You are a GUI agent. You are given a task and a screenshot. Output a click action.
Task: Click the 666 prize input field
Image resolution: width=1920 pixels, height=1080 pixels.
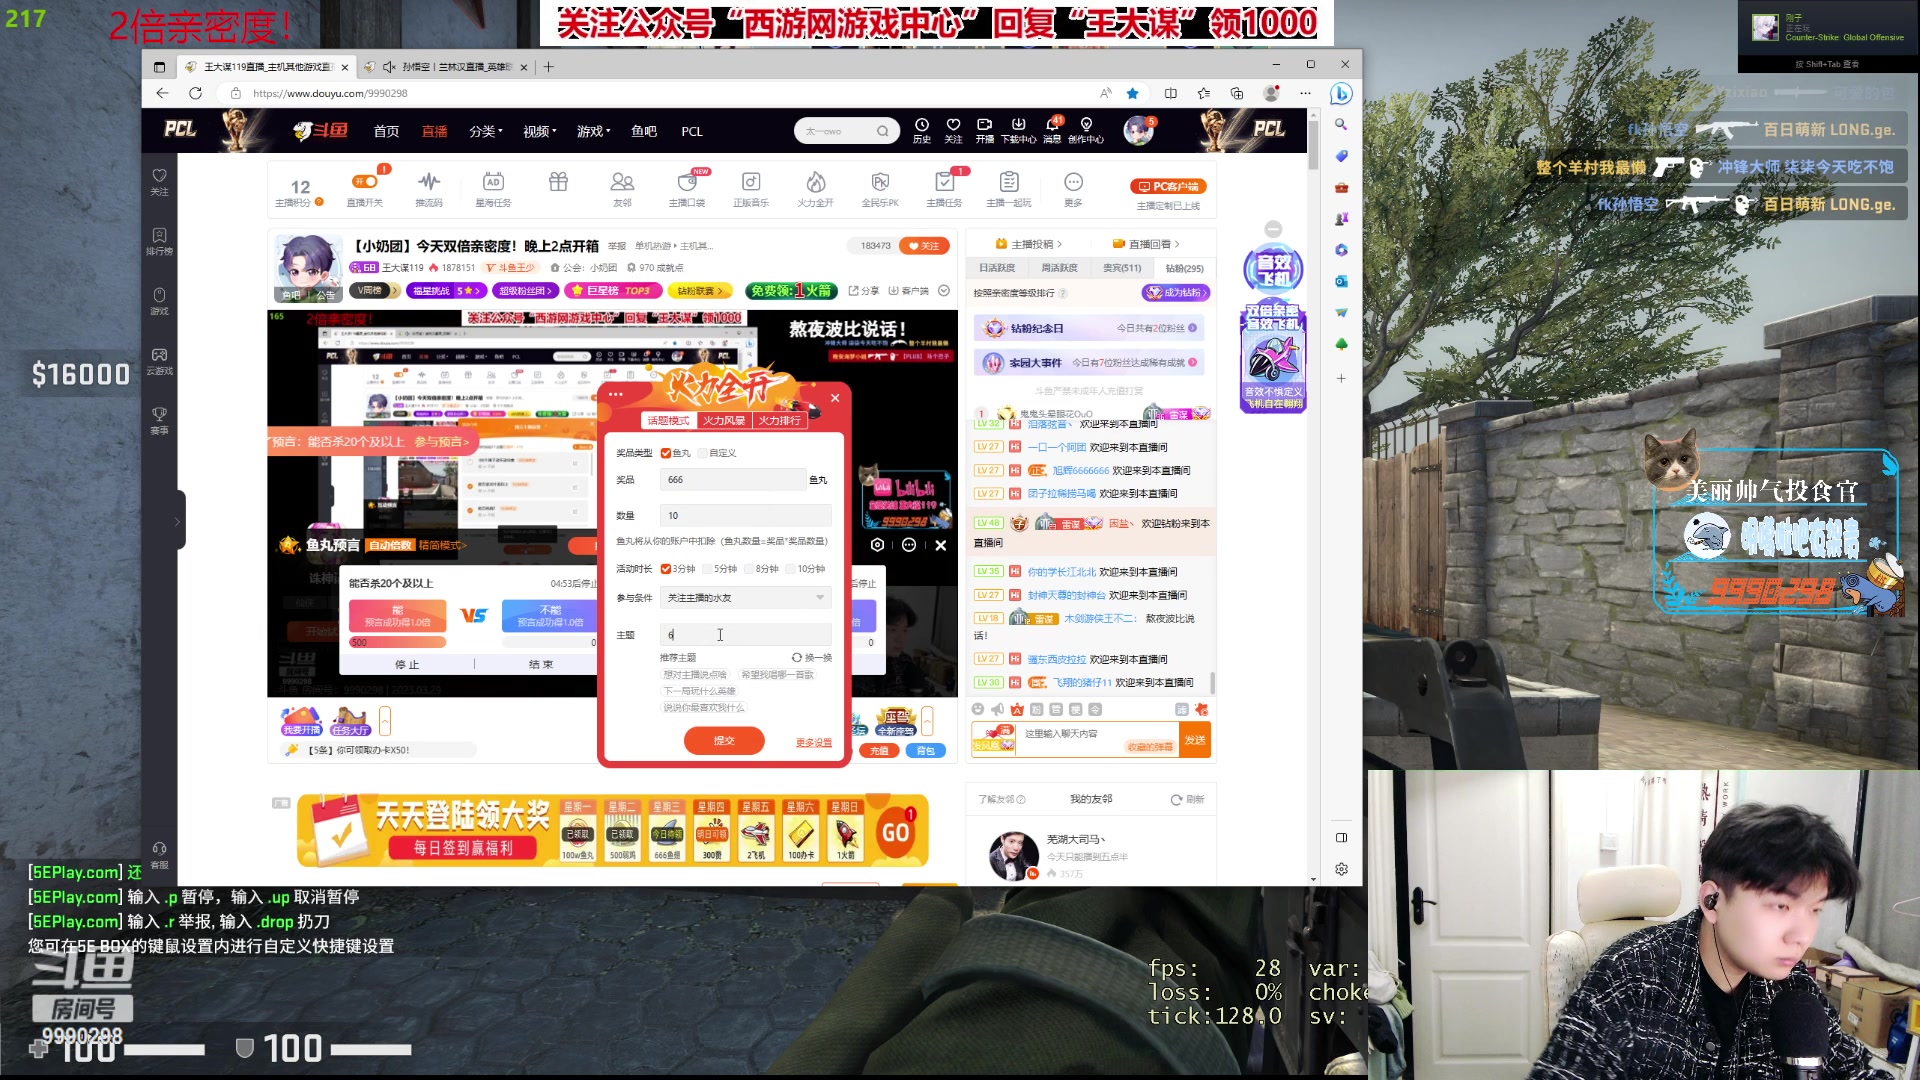pos(733,480)
